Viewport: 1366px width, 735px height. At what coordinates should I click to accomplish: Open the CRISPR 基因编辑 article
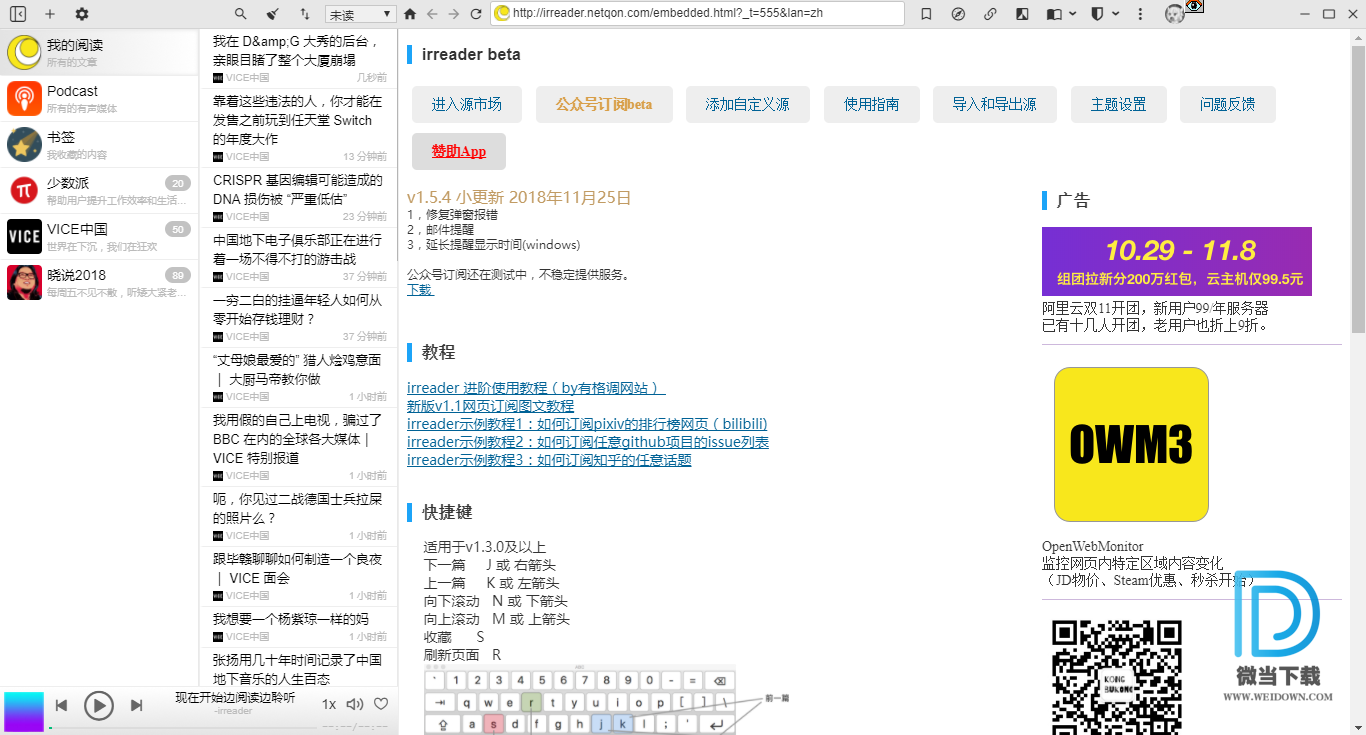coord(299,197)
